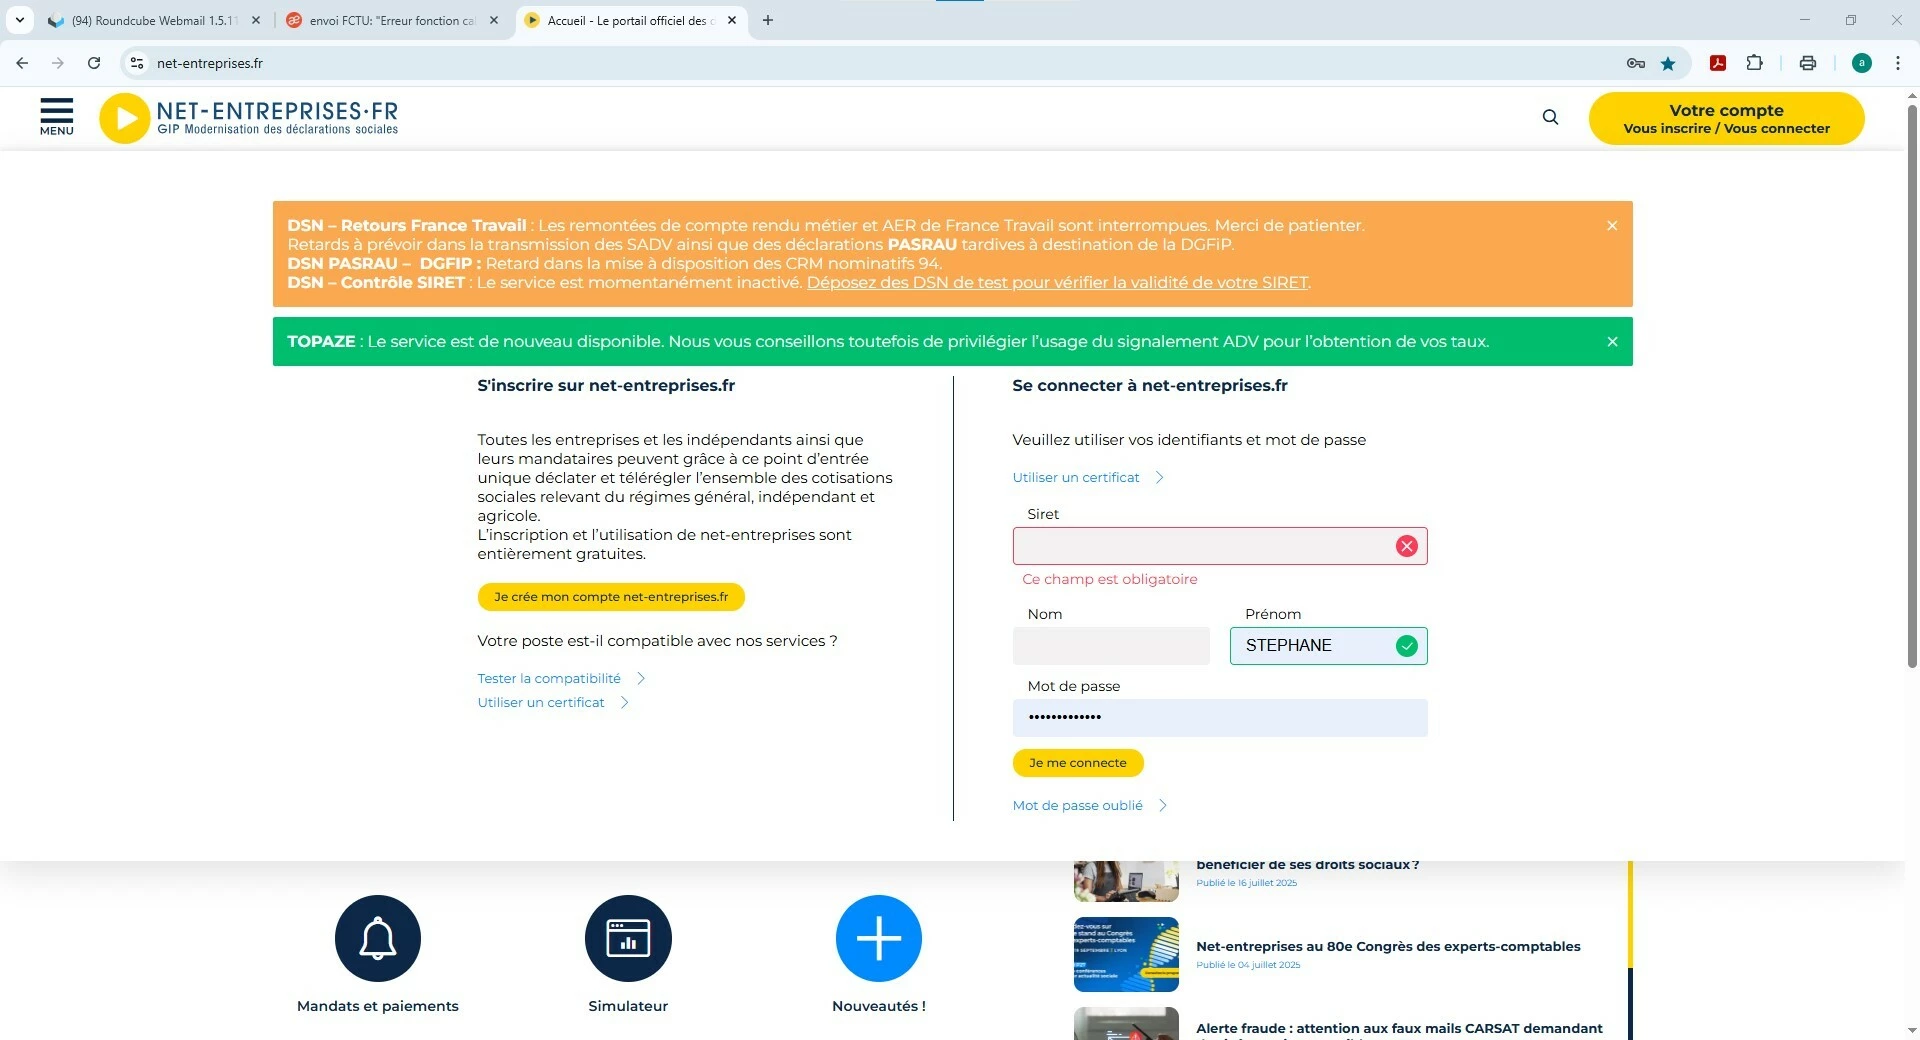This screenshot has width=1920, height=1040.
Task: Focus the Mot de passe field
Action: (1220, 718)
